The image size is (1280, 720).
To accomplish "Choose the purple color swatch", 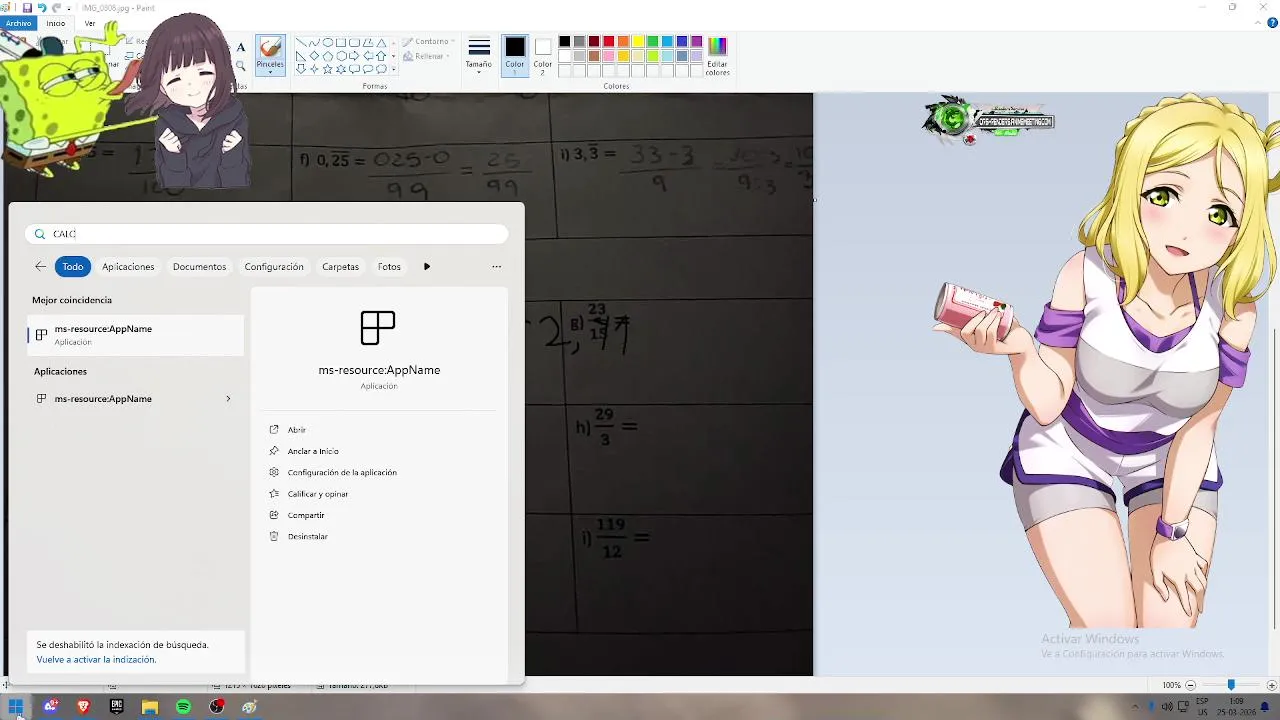I will click(x=696, y=42).
